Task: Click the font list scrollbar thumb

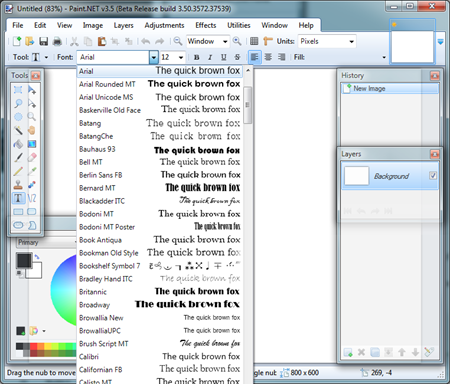Action: pyautogui.click(x=248, y=105)
